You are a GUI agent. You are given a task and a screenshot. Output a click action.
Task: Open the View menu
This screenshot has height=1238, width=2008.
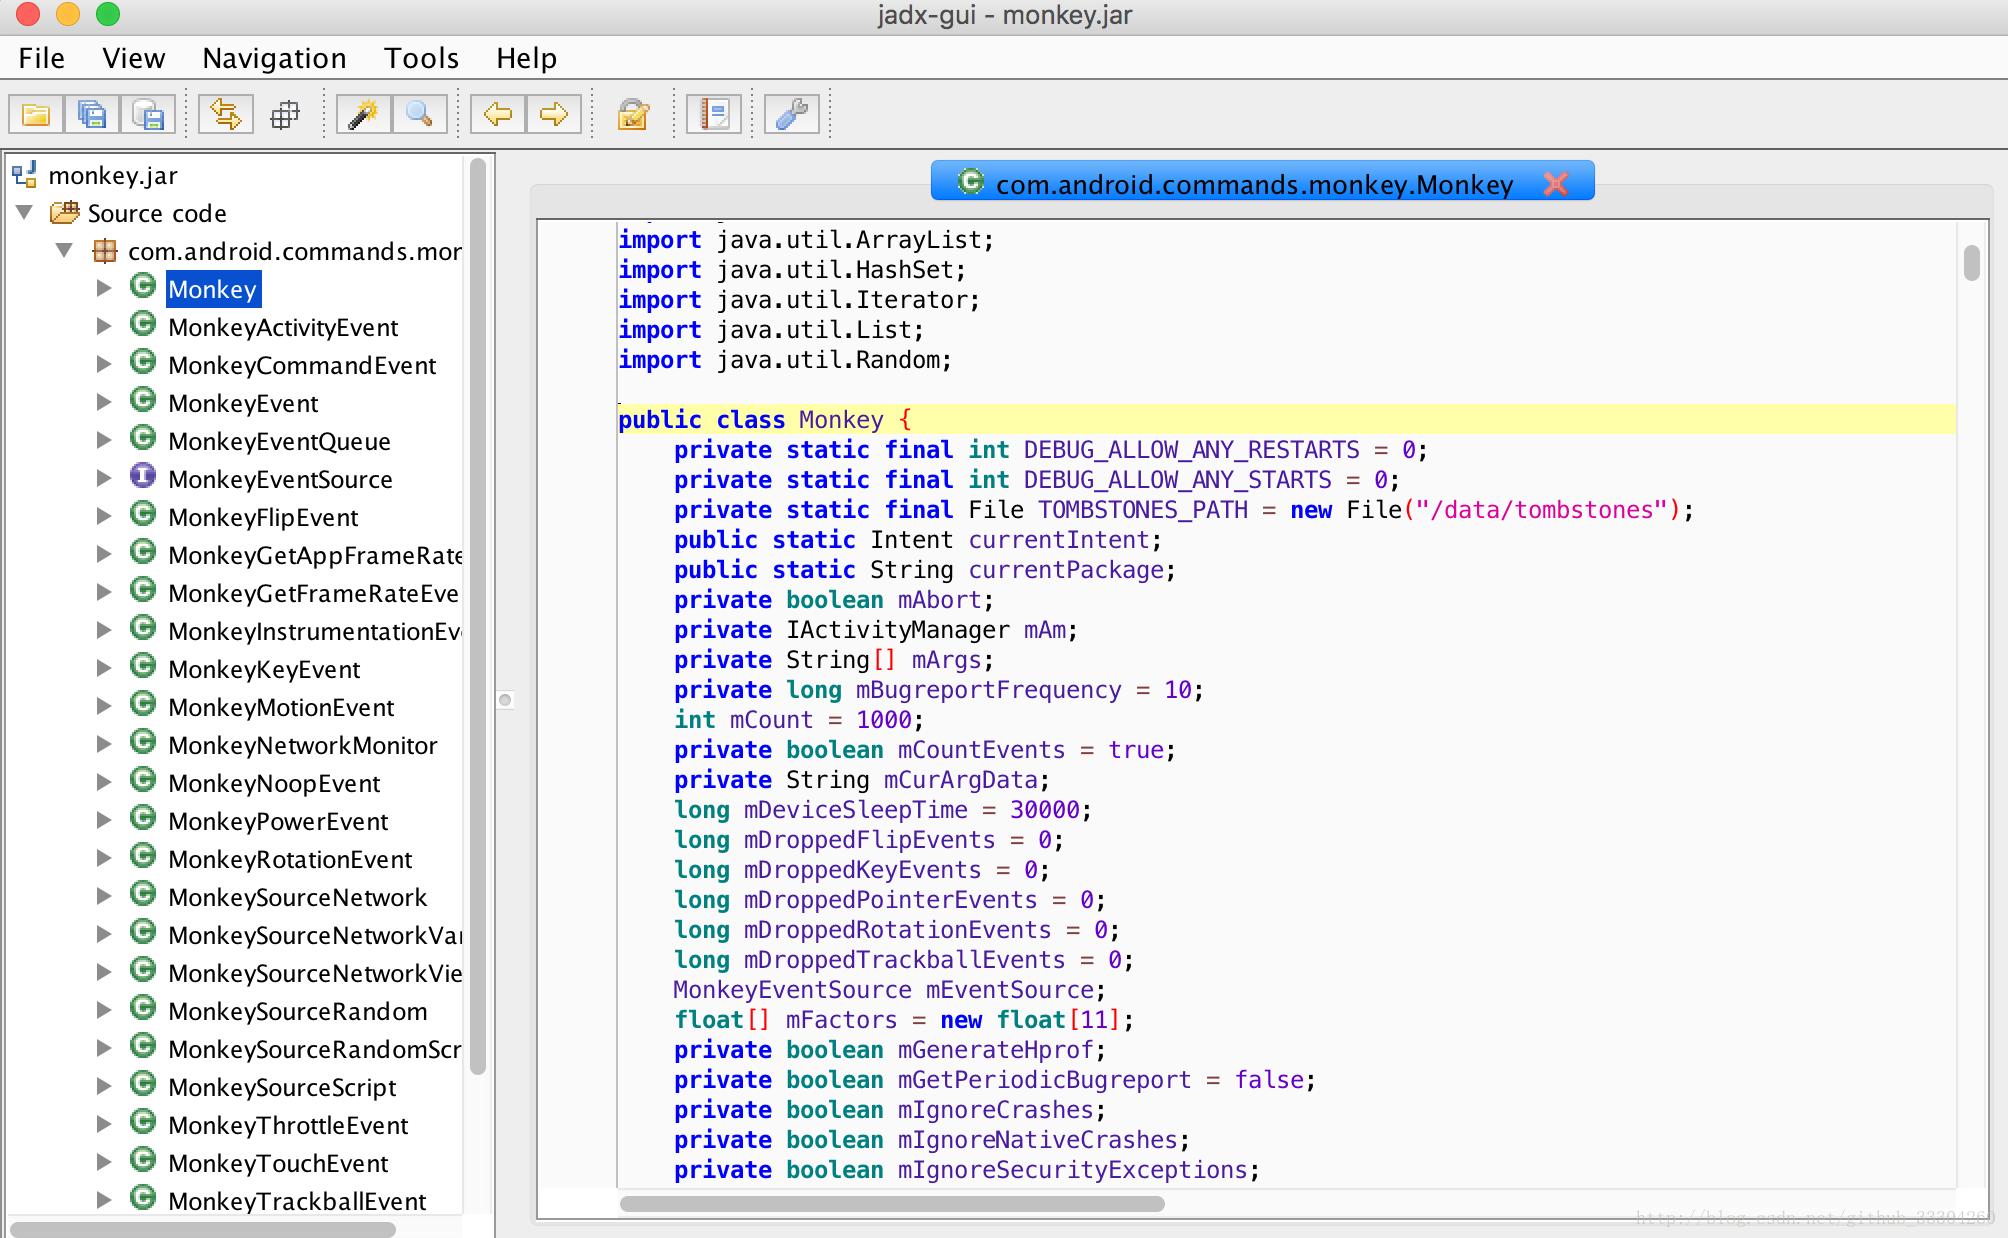(134, 58)
